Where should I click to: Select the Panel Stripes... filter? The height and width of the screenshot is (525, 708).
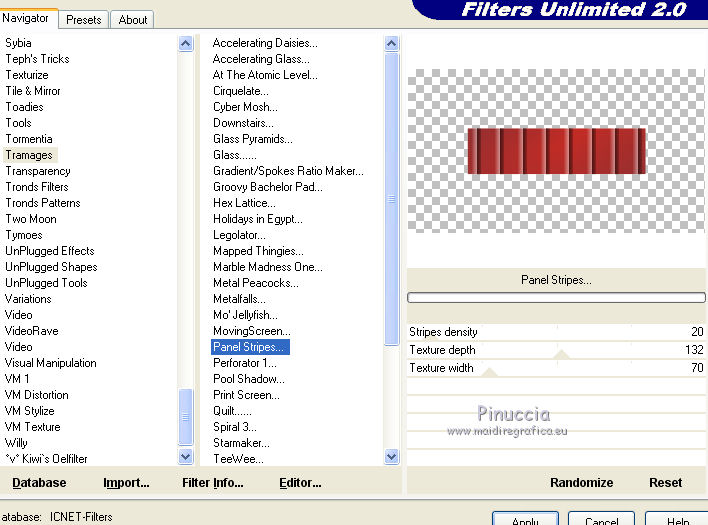click(251, 347)
